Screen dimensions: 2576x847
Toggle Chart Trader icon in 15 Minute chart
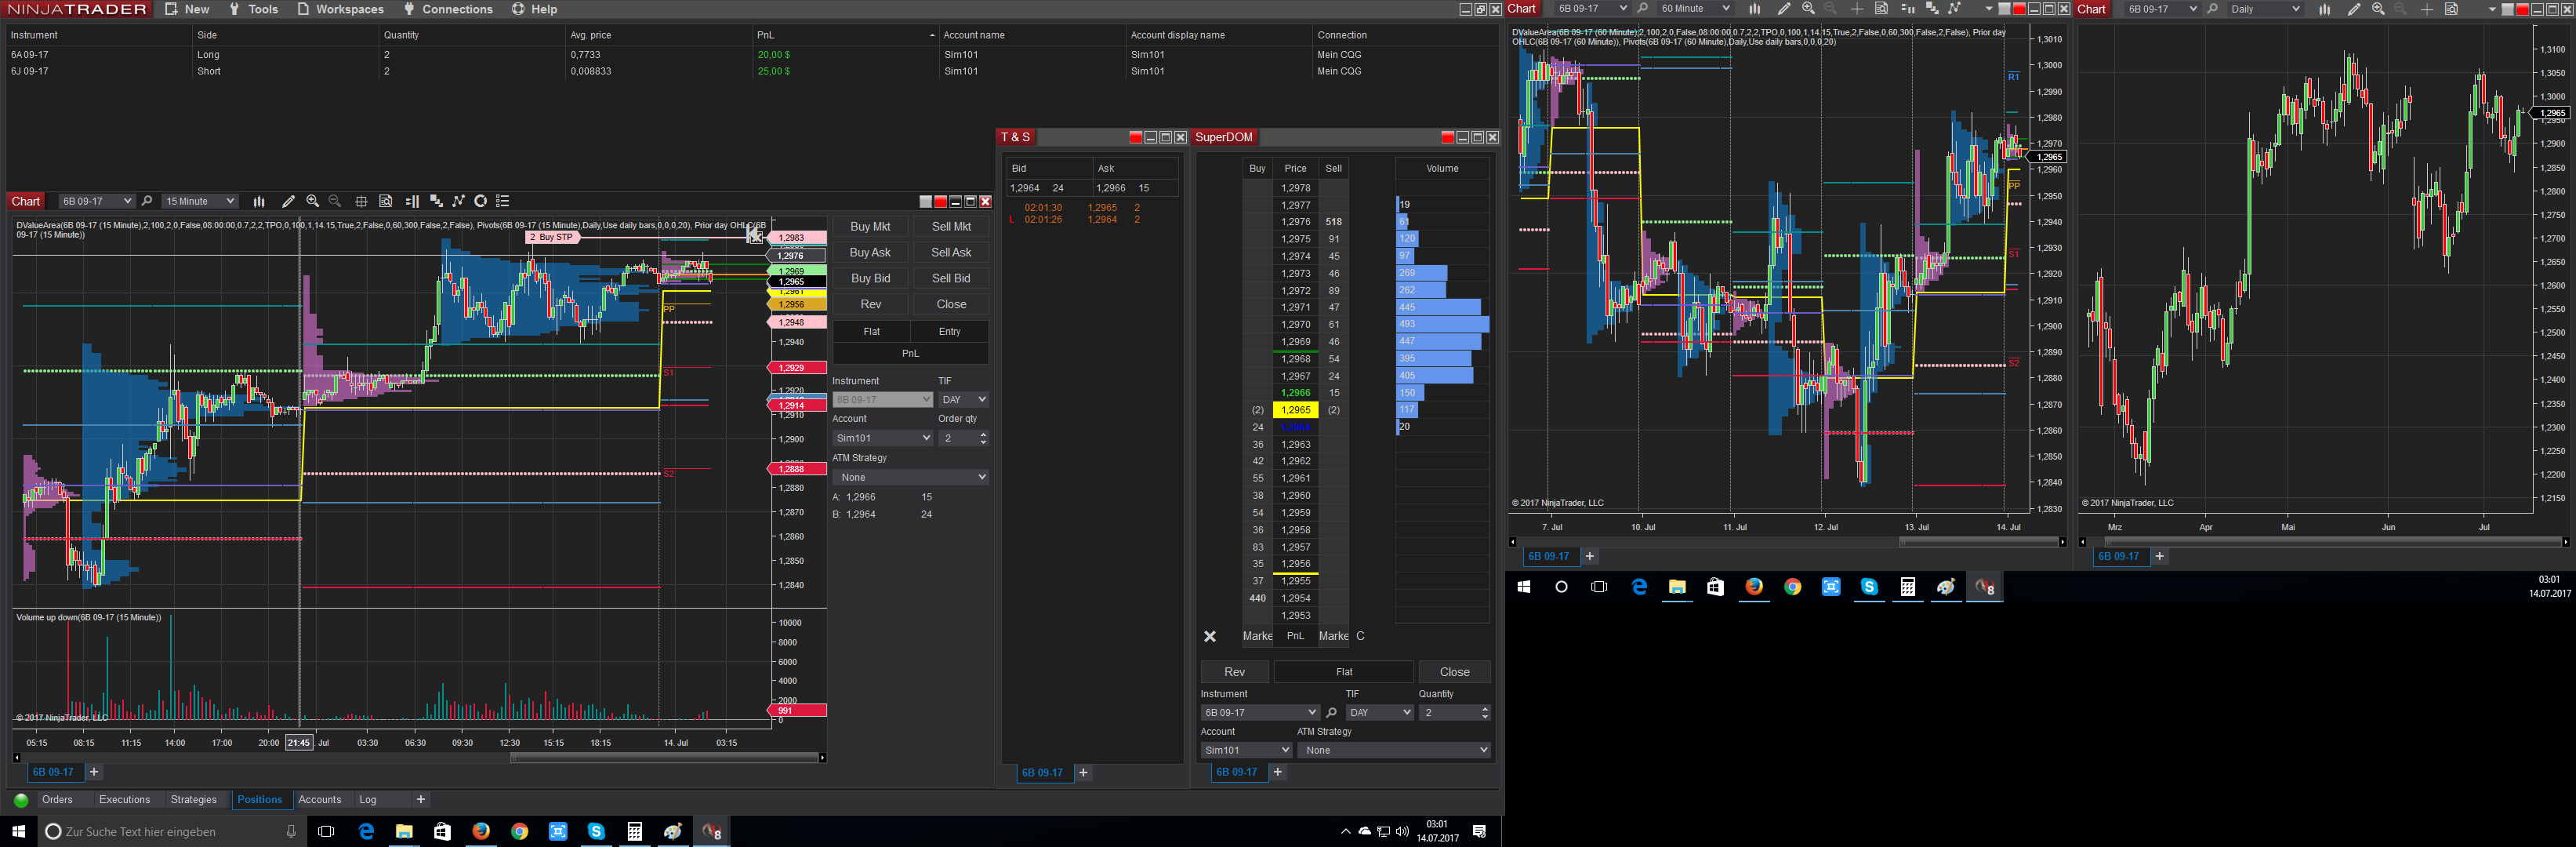tap(412, 201)
